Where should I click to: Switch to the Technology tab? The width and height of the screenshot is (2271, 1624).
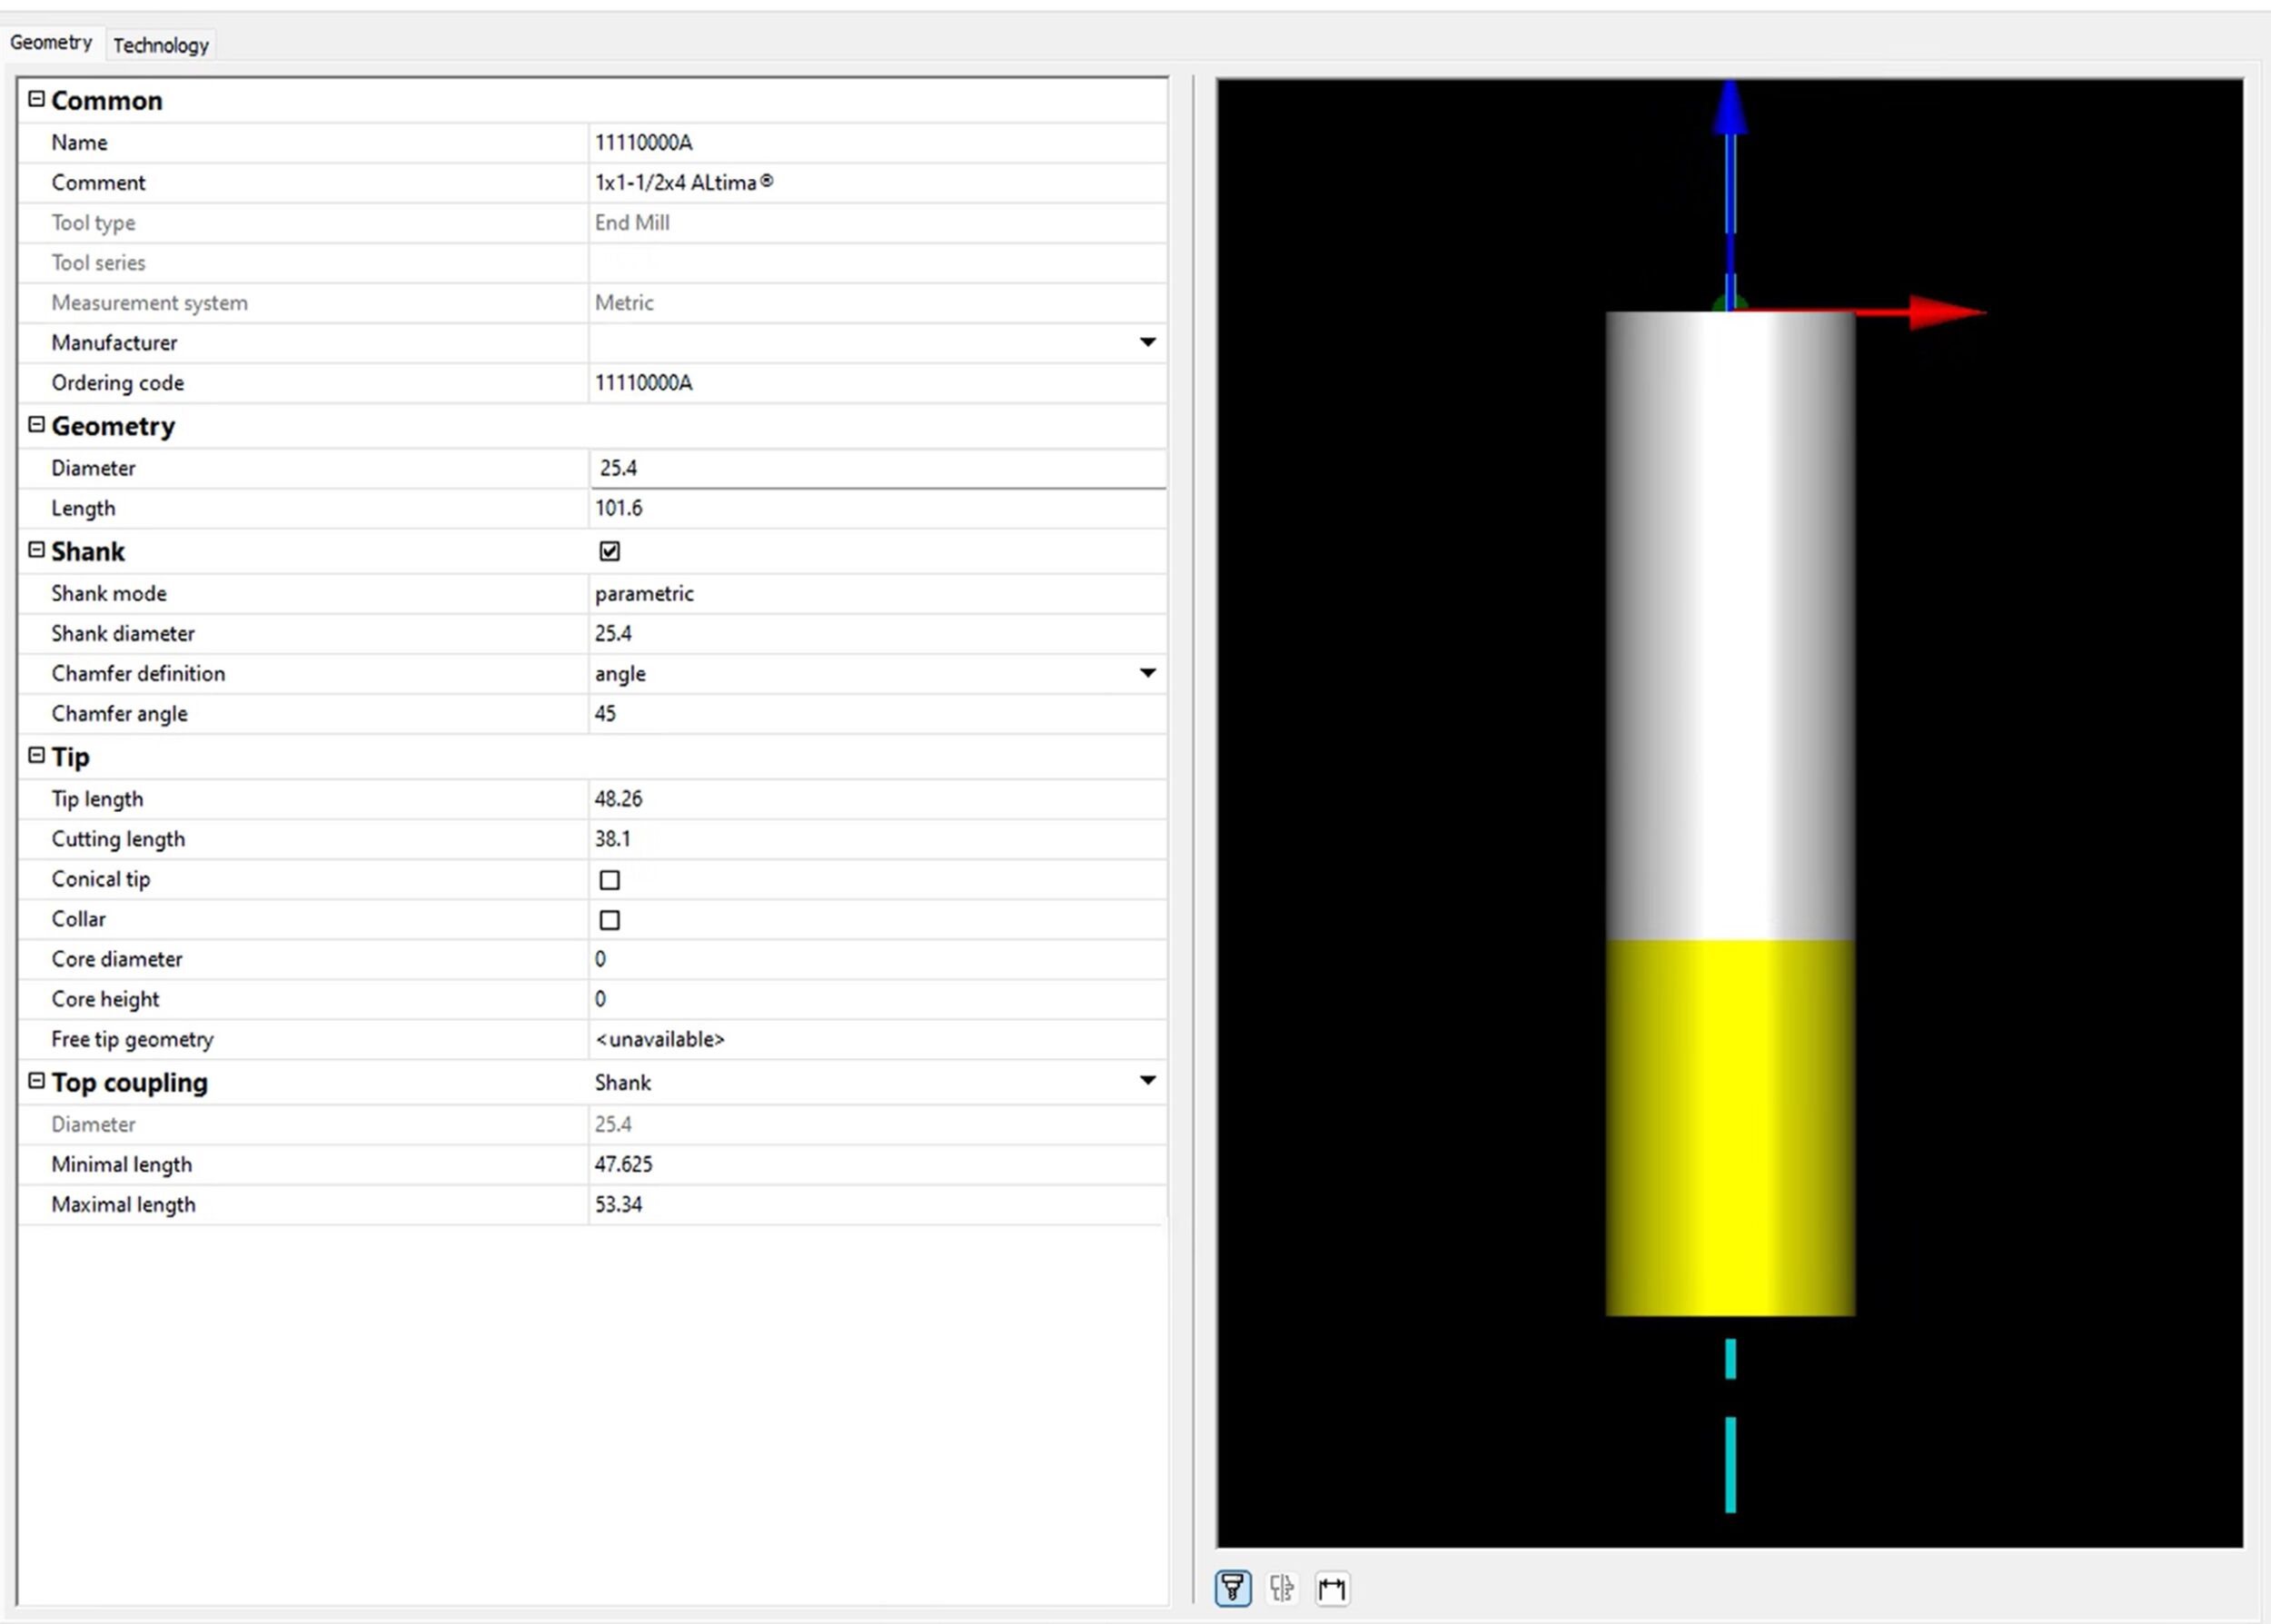point(160,45)
